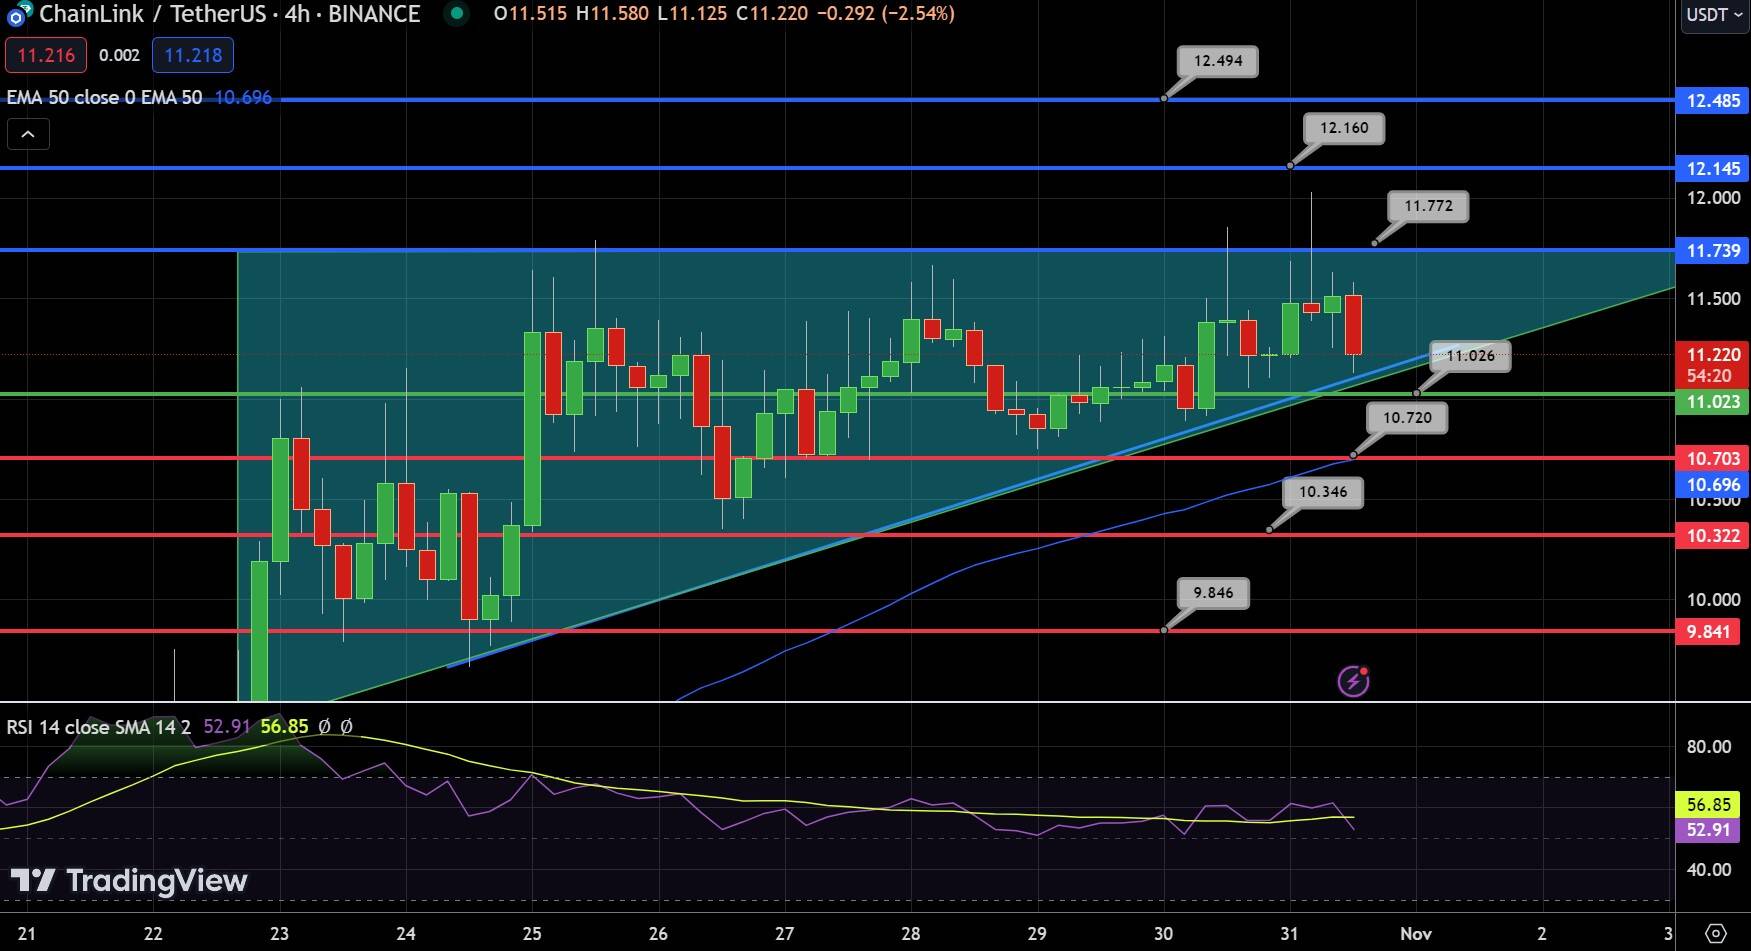Click the 54:20 candle countdown tag
Screen dimensions: 1751x951
tap(1708, 376)
